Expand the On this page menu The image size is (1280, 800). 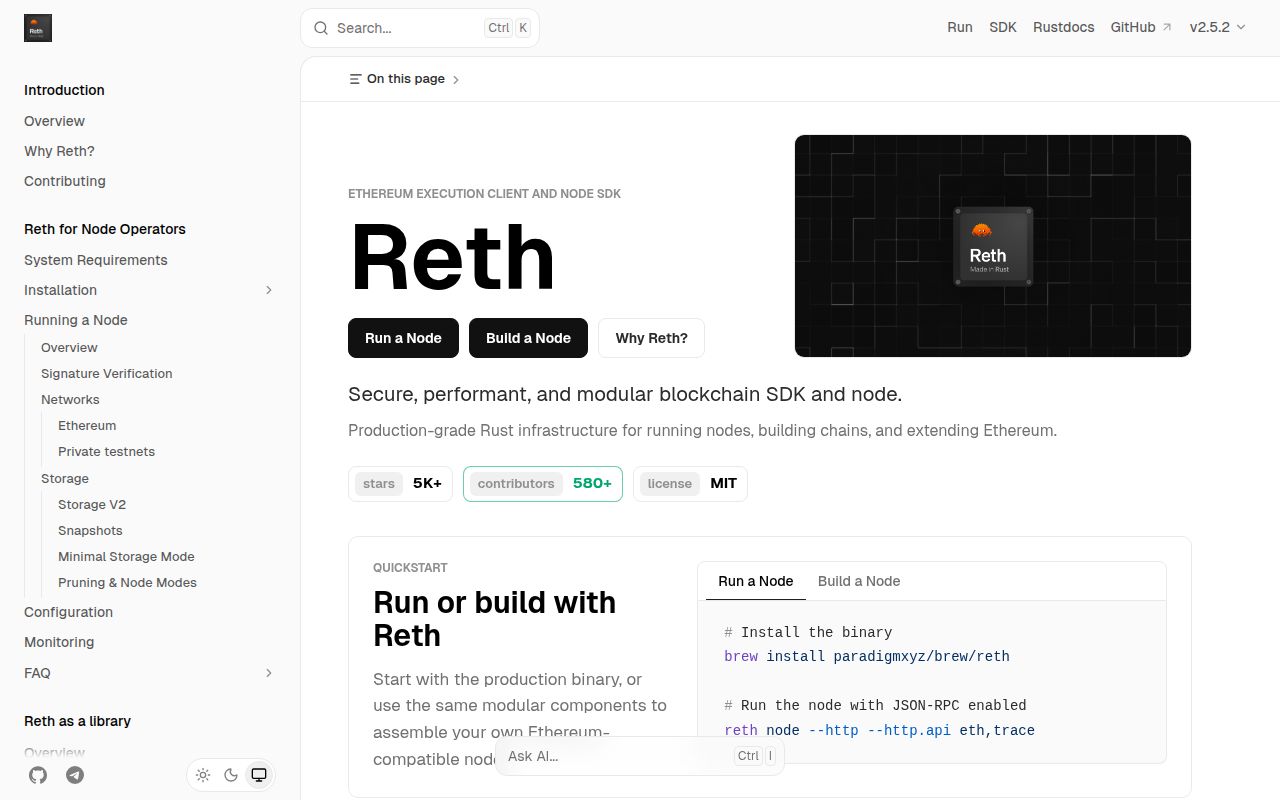pos(404,79)
